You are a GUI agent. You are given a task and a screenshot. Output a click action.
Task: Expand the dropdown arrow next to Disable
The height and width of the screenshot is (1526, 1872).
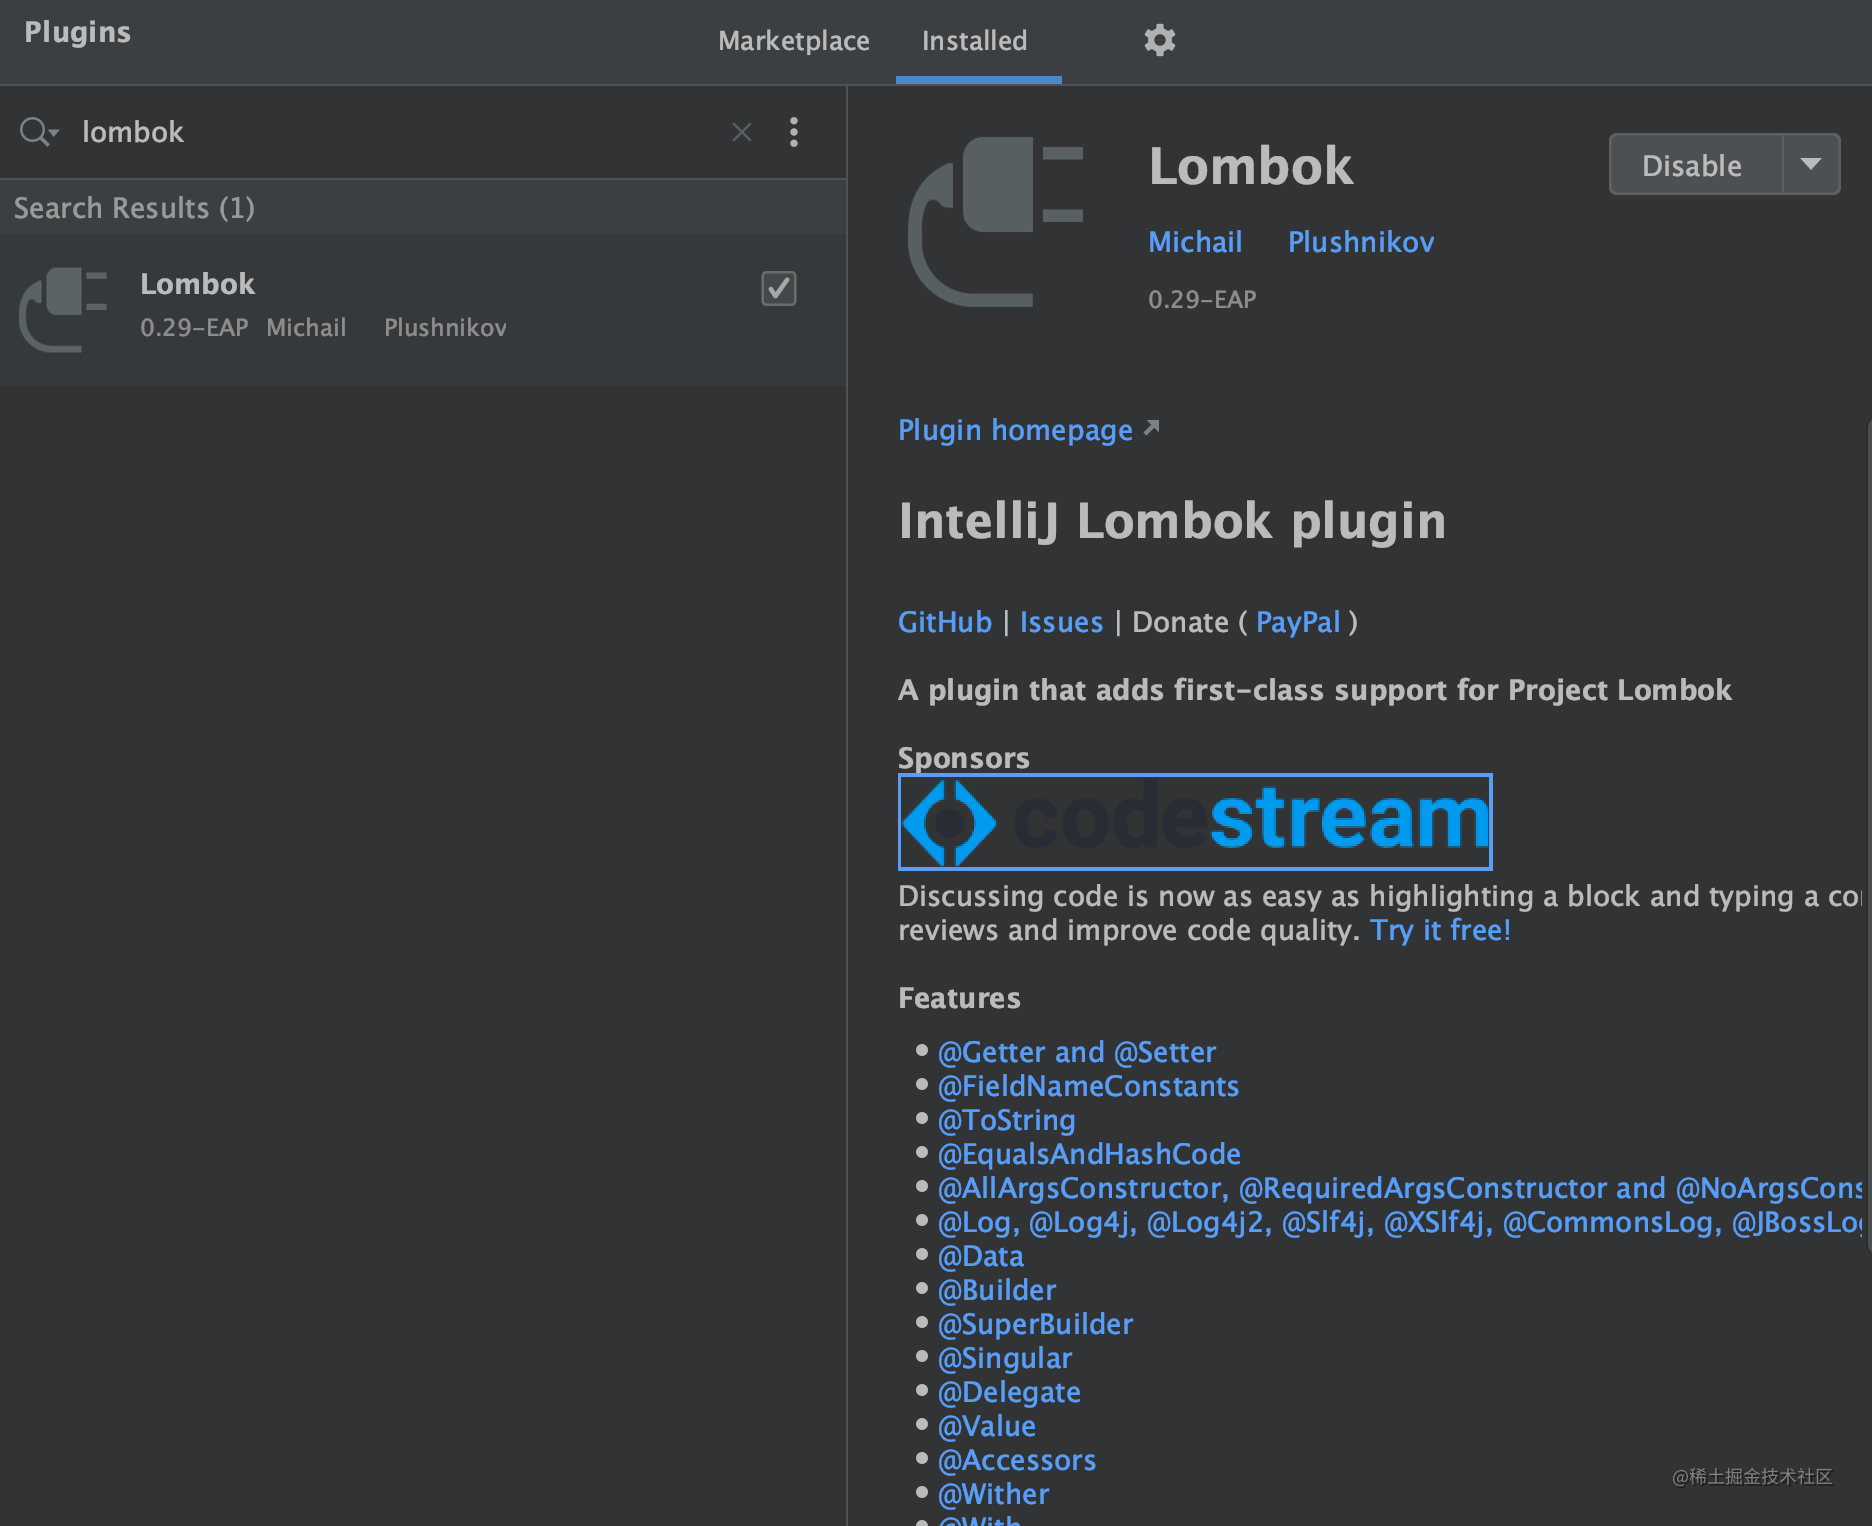[1812, 163]
